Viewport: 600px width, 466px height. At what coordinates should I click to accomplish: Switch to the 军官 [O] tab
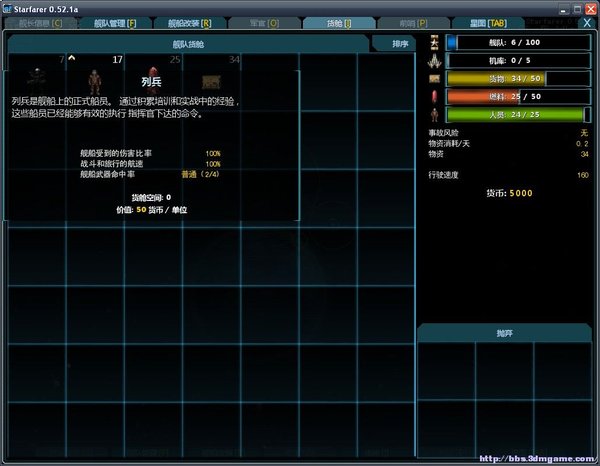[x=264, y=23]
